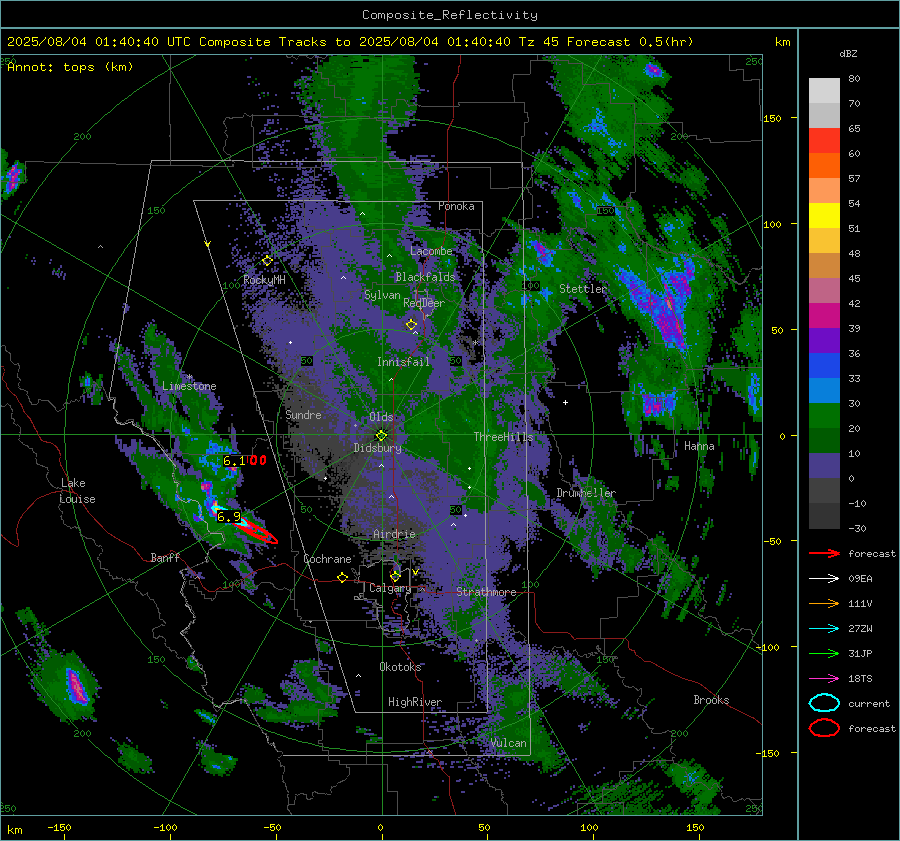Click the Didsbury city label
The width and height of the screenshot is (900, 841).
[x=377, y=448]
